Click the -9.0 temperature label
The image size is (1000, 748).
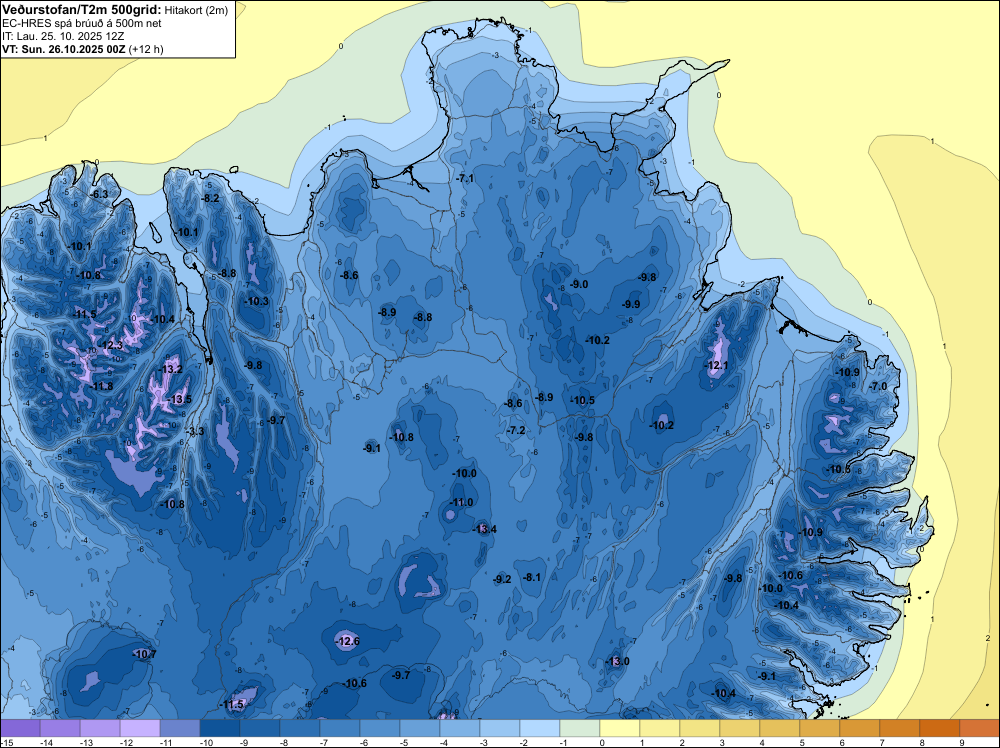pyautogui.click(x=578, y=284)
